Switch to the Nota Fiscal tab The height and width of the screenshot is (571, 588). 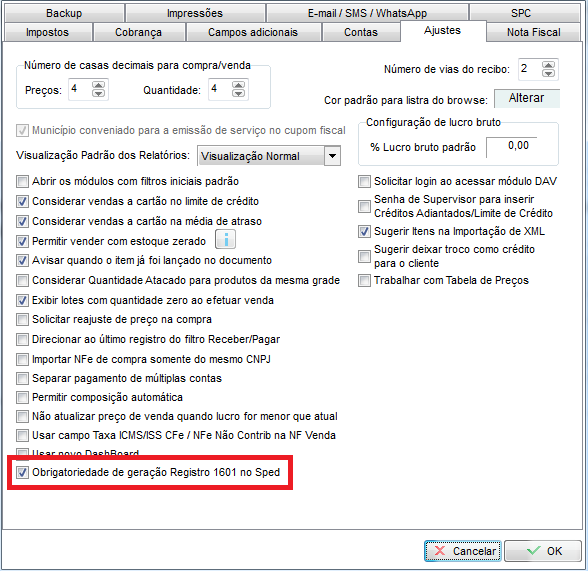pos(533,32)
